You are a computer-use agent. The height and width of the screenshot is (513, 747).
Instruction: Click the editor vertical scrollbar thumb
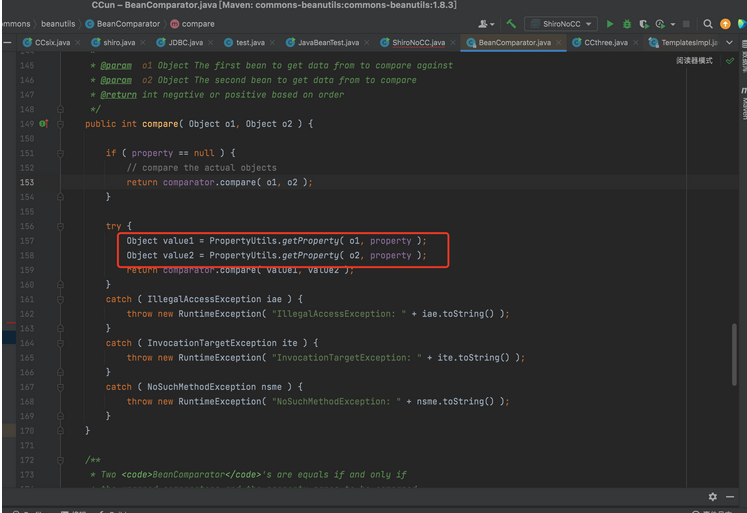pyautogui.click(x=734, y=354)
